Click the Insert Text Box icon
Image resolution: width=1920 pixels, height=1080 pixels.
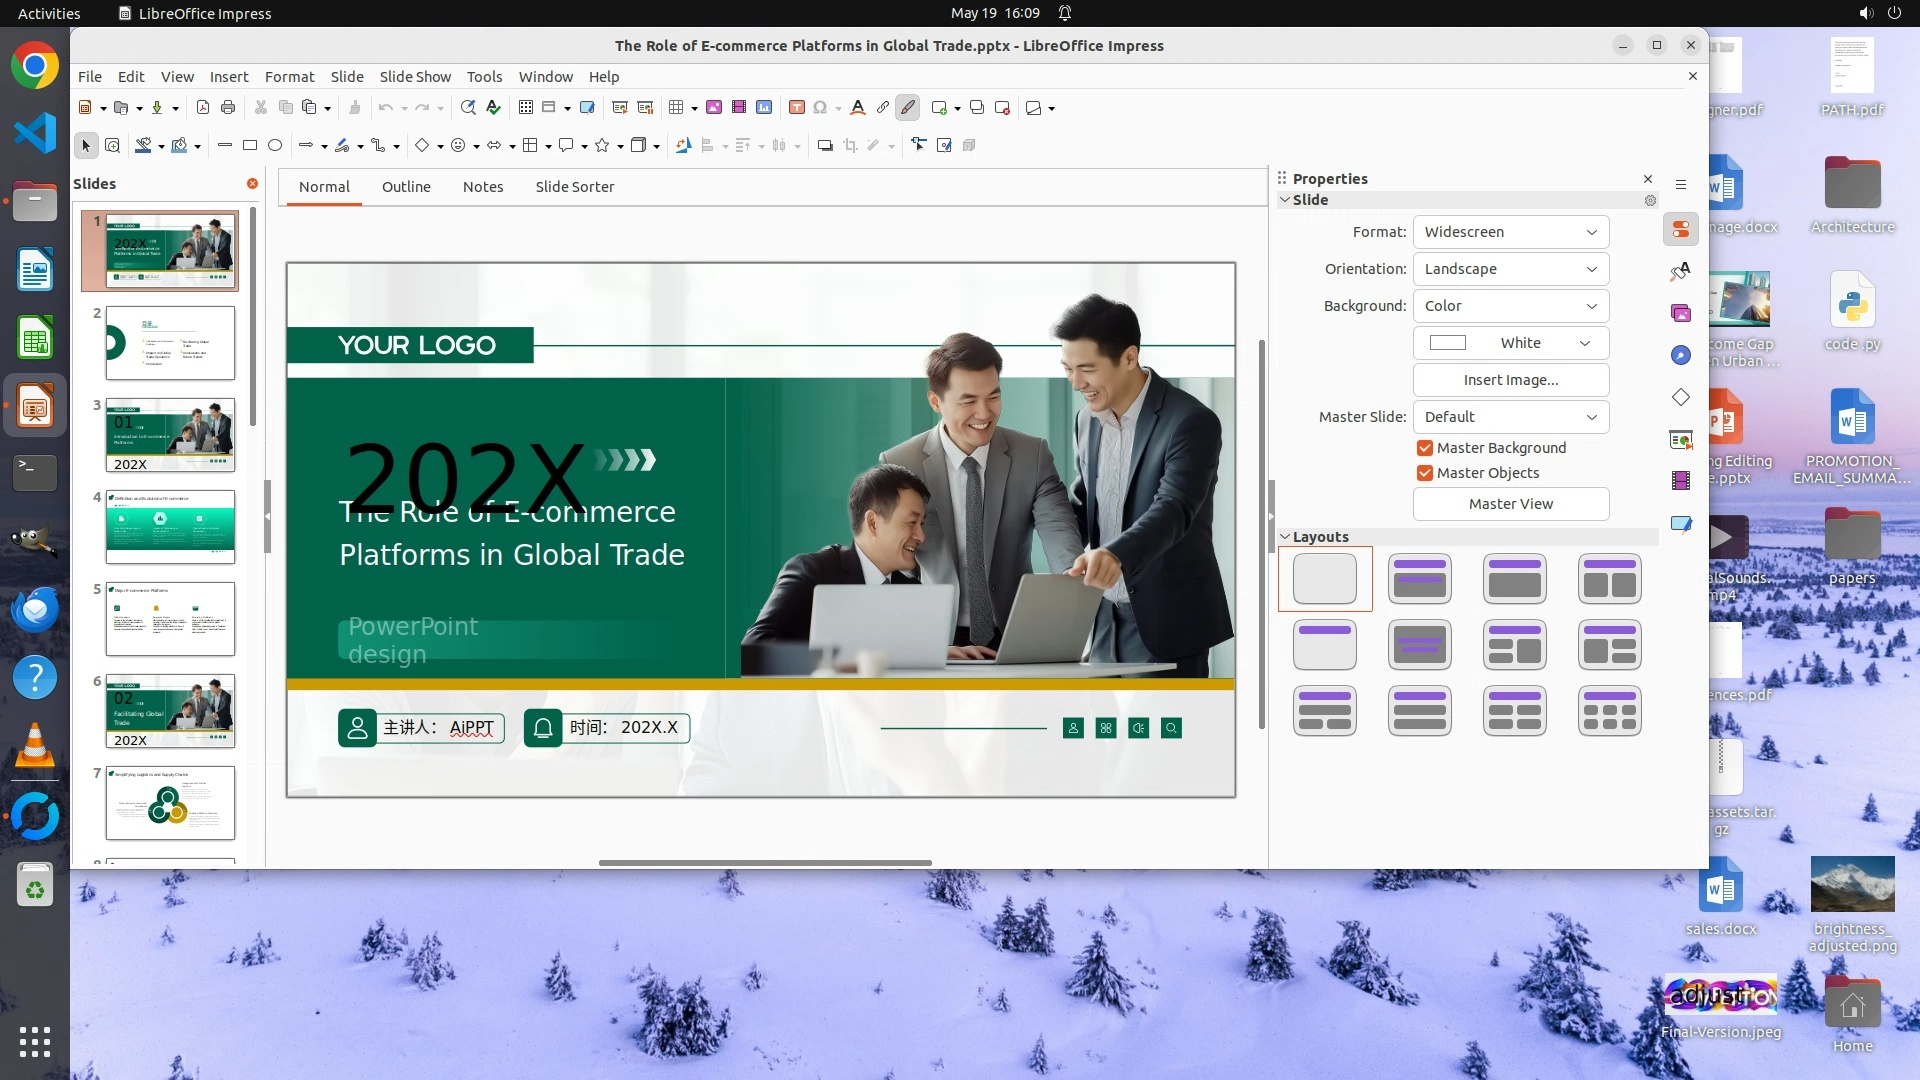pos(797,108)
